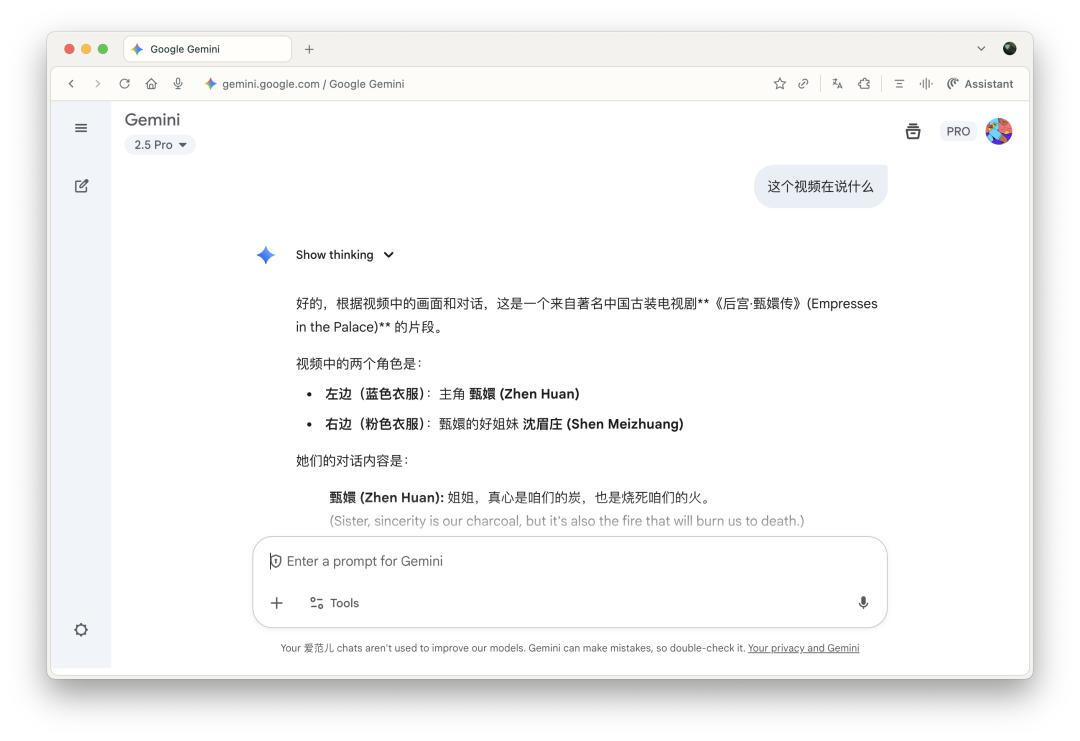The height and width of the screenshot is (741, 1080).
Task: Bookmark this page with the star icon
Action: tap(779, 84)
